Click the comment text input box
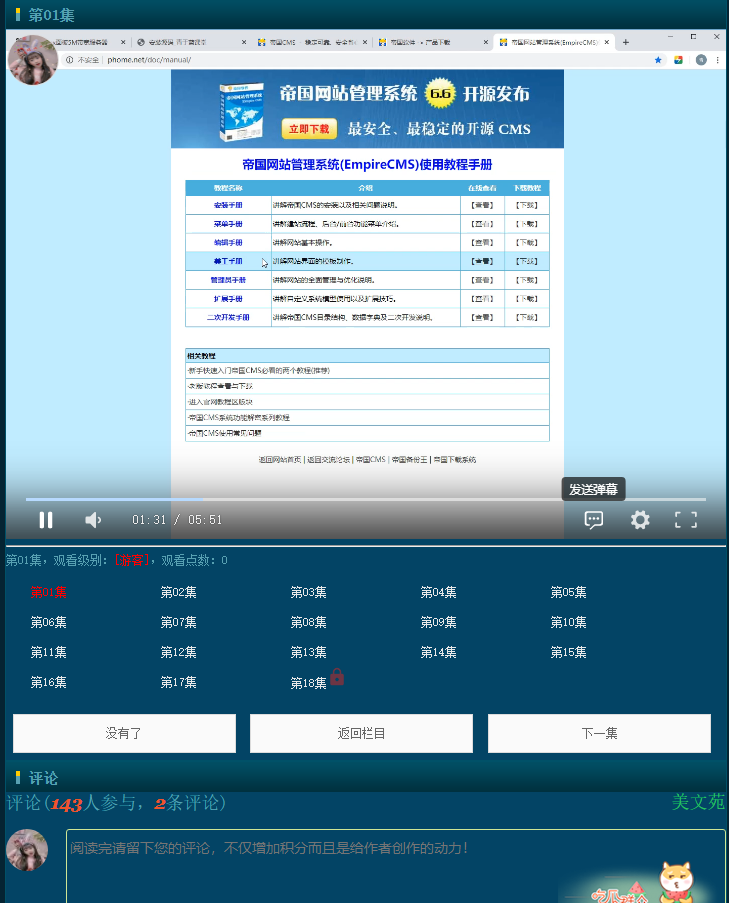Screen dimensions: 729x903 pos(396,866)
